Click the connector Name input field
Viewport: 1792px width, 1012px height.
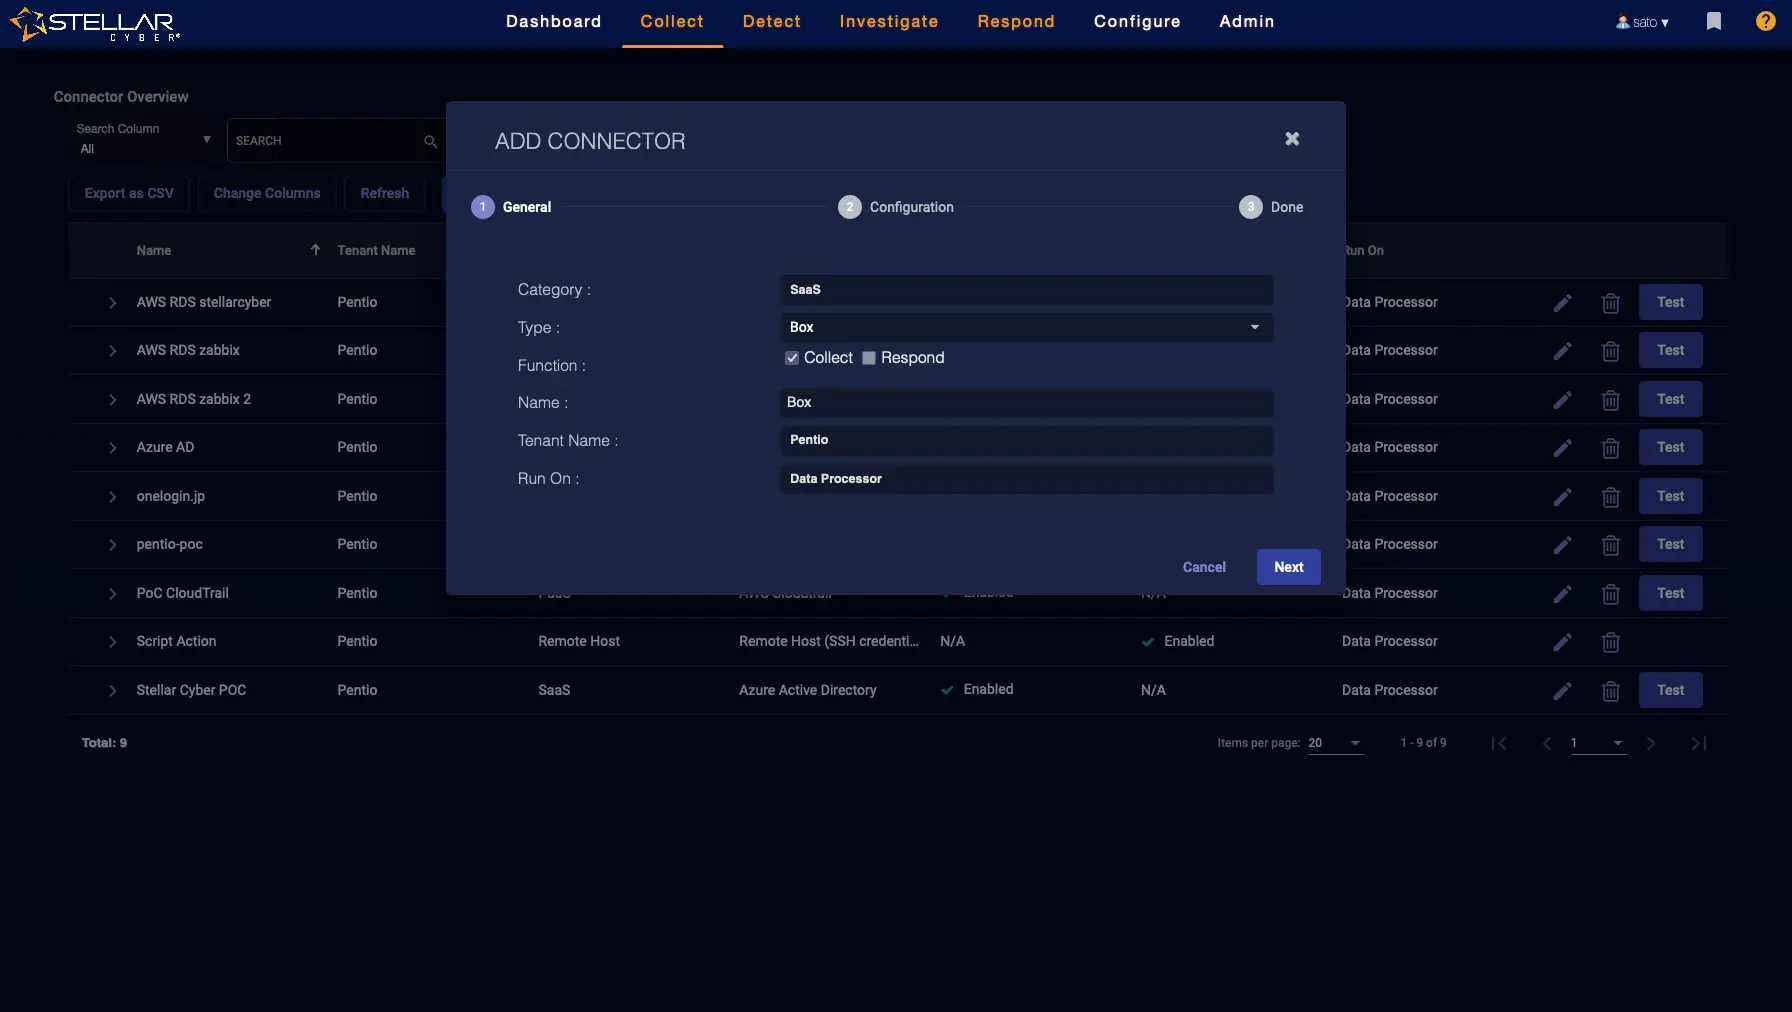pyautogui.click(x=1025, y=402)
